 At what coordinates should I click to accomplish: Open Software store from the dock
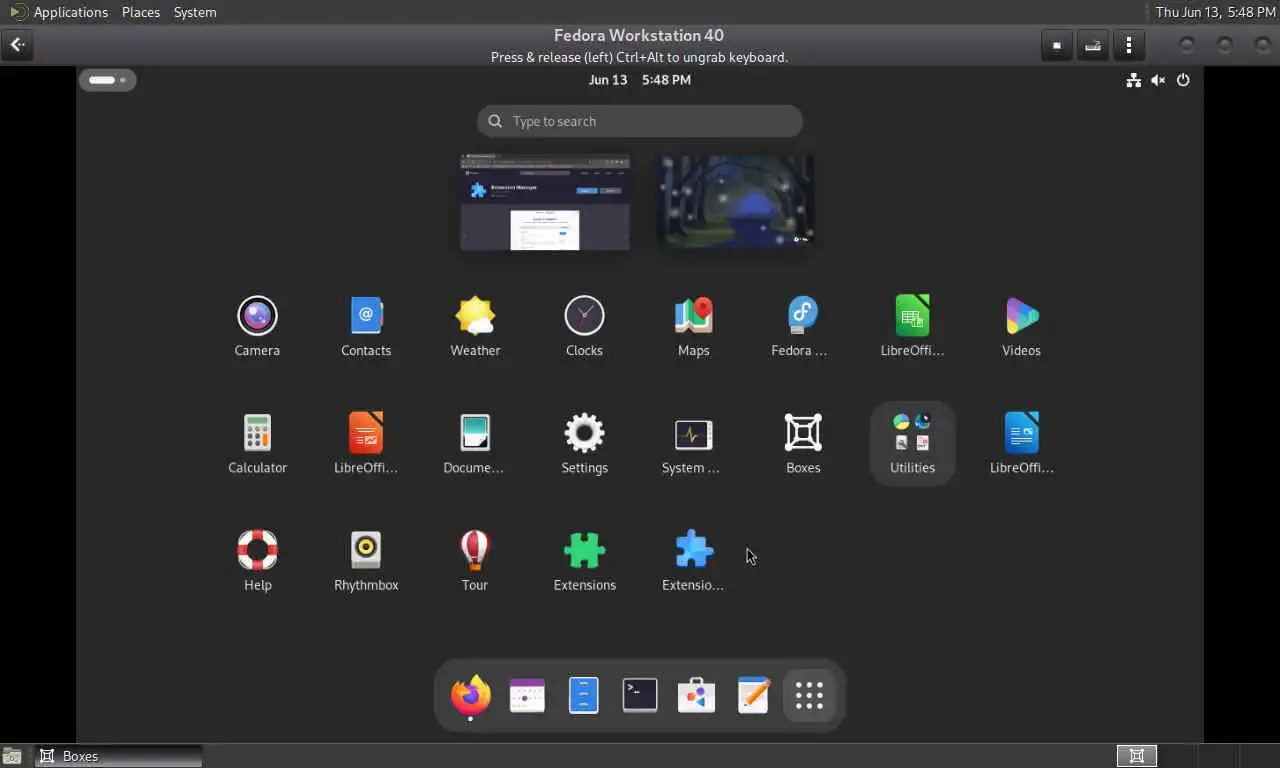point(696,695)
